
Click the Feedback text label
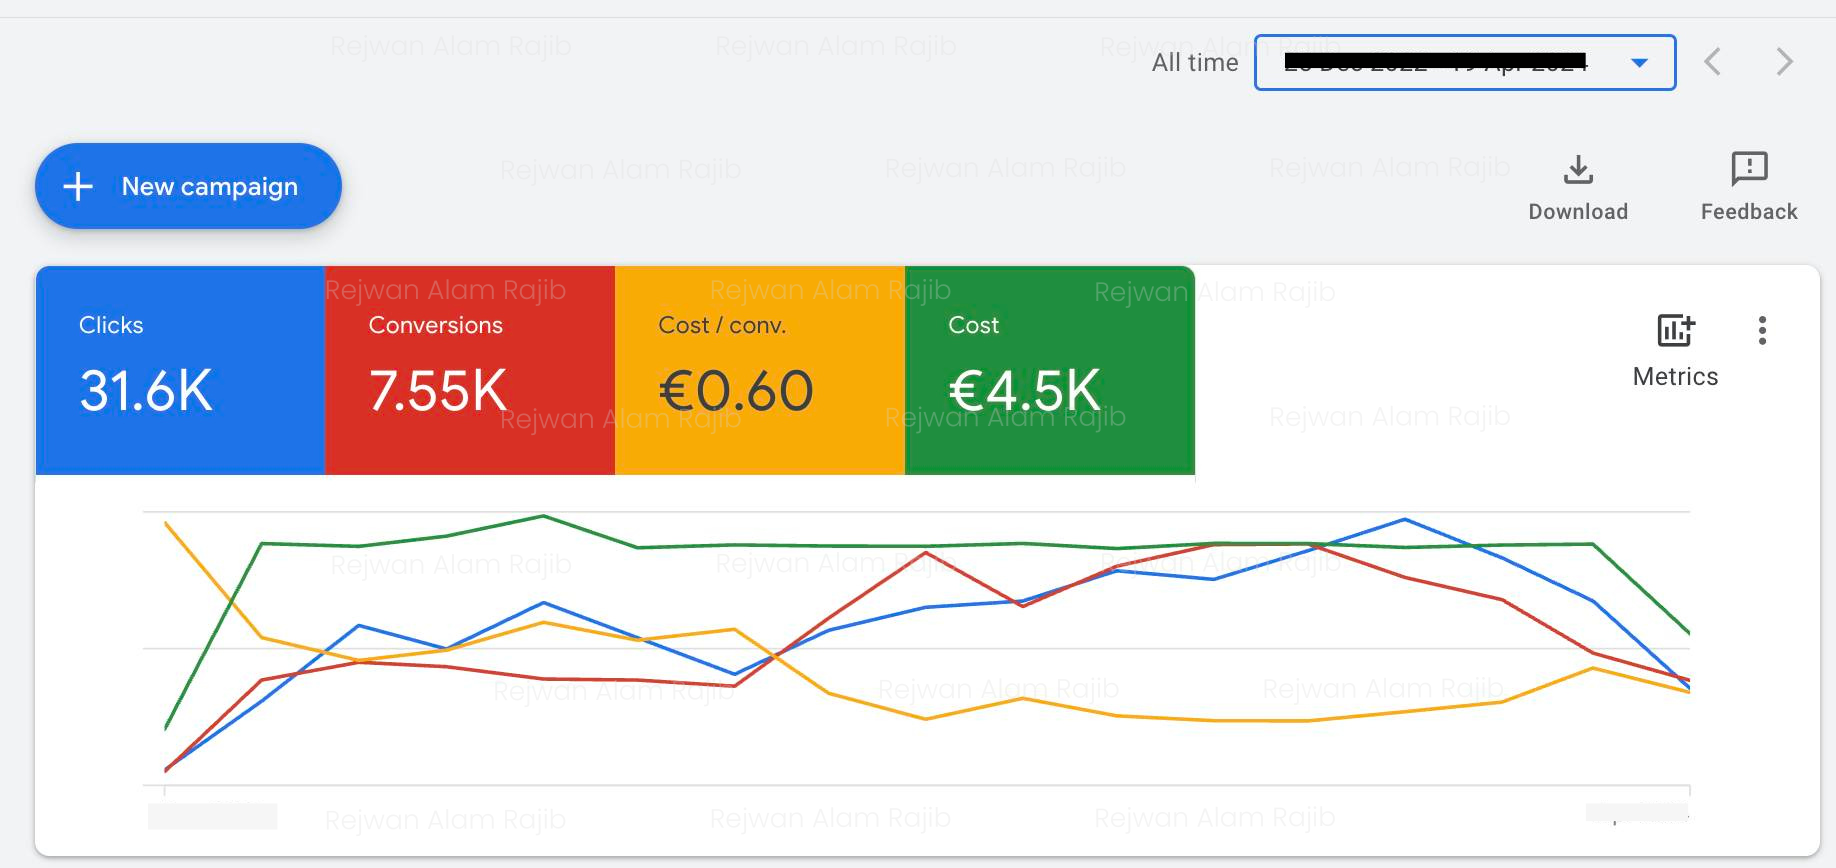pos(1749,212)
